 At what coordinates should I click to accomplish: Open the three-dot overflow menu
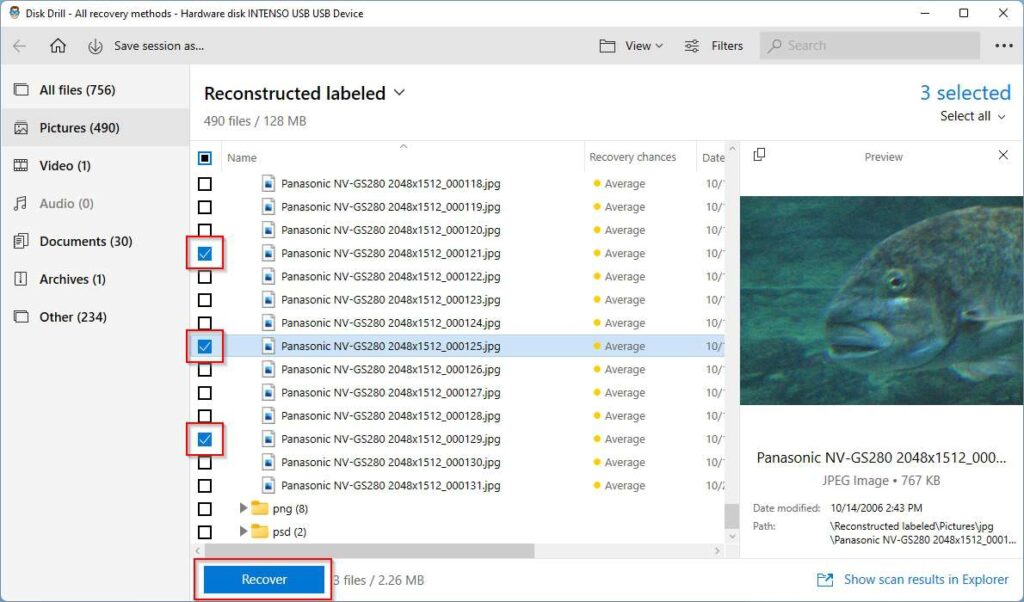click(1003, 46)
